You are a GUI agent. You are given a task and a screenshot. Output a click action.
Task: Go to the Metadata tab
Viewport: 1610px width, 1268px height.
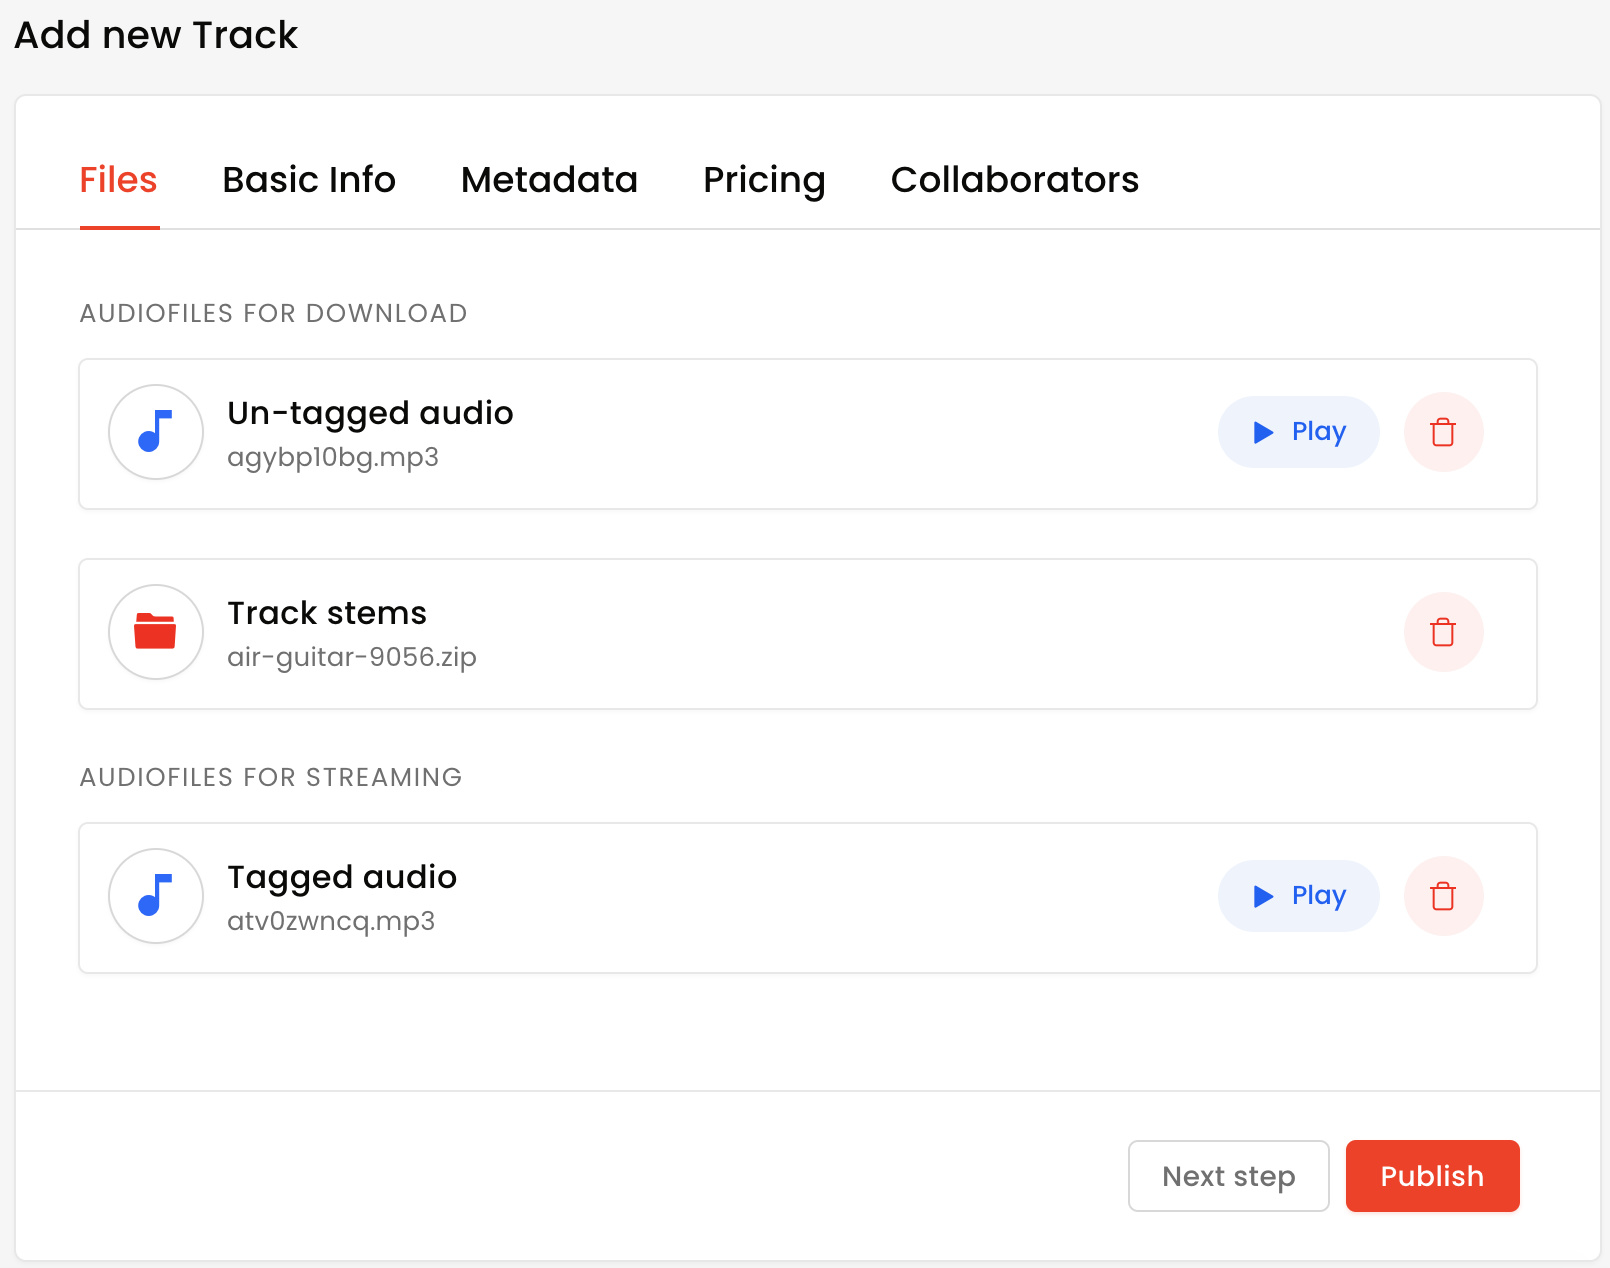pos(549,180)
